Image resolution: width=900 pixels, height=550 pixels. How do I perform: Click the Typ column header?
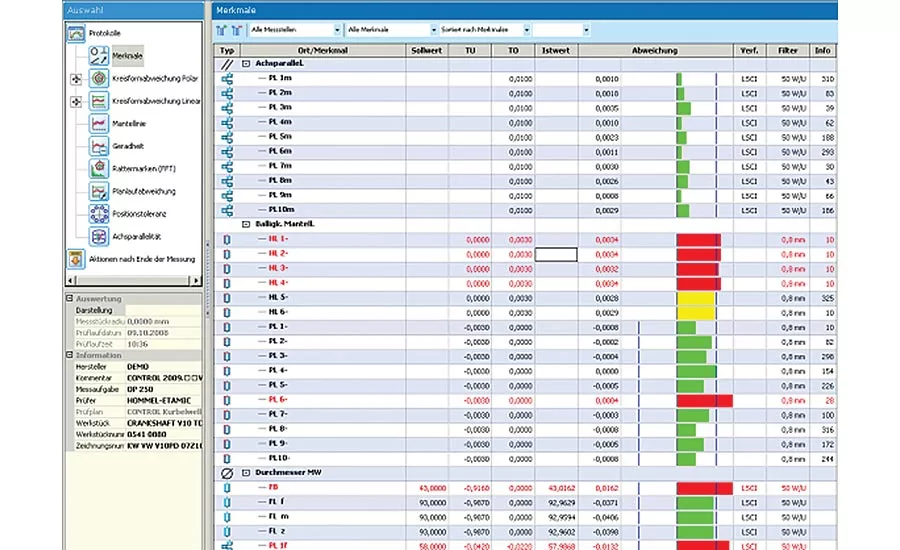[x=227, y=51]
